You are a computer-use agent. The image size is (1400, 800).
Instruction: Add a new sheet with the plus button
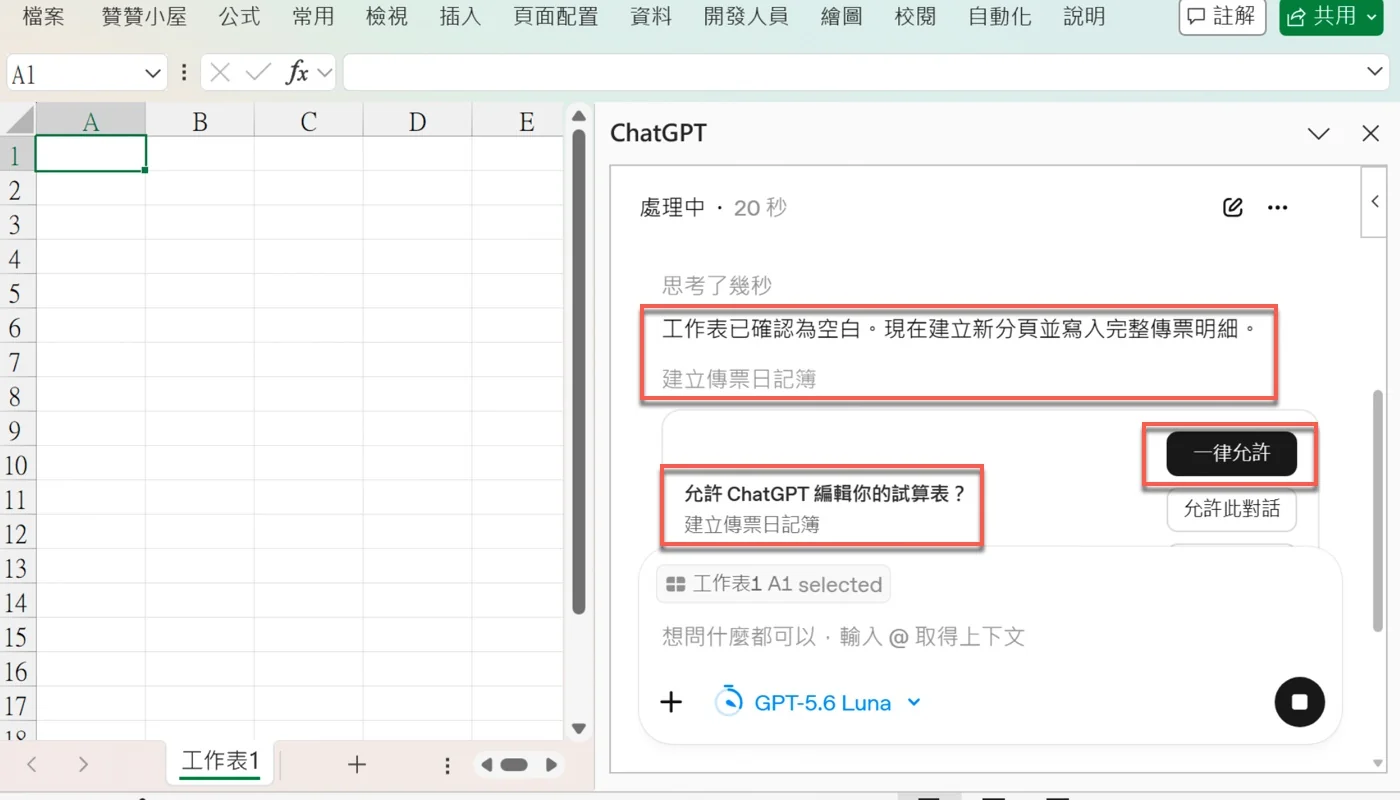pyautogui.click(x=357, y=765)
